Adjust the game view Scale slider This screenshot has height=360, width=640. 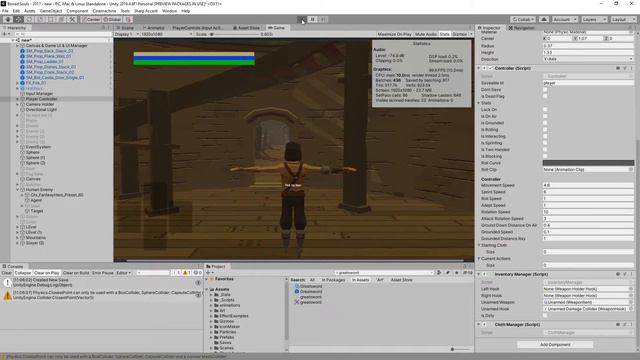(235, 34)
